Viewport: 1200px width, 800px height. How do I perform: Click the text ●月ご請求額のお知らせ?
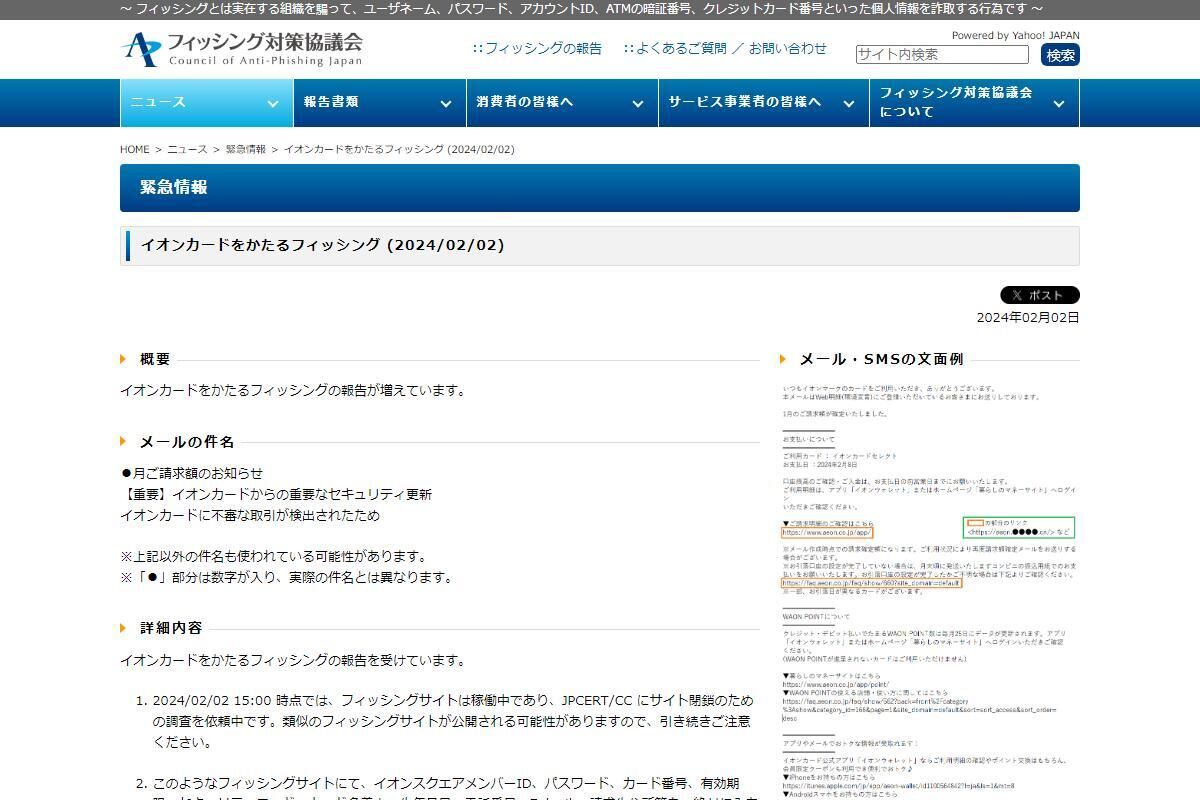192,473
